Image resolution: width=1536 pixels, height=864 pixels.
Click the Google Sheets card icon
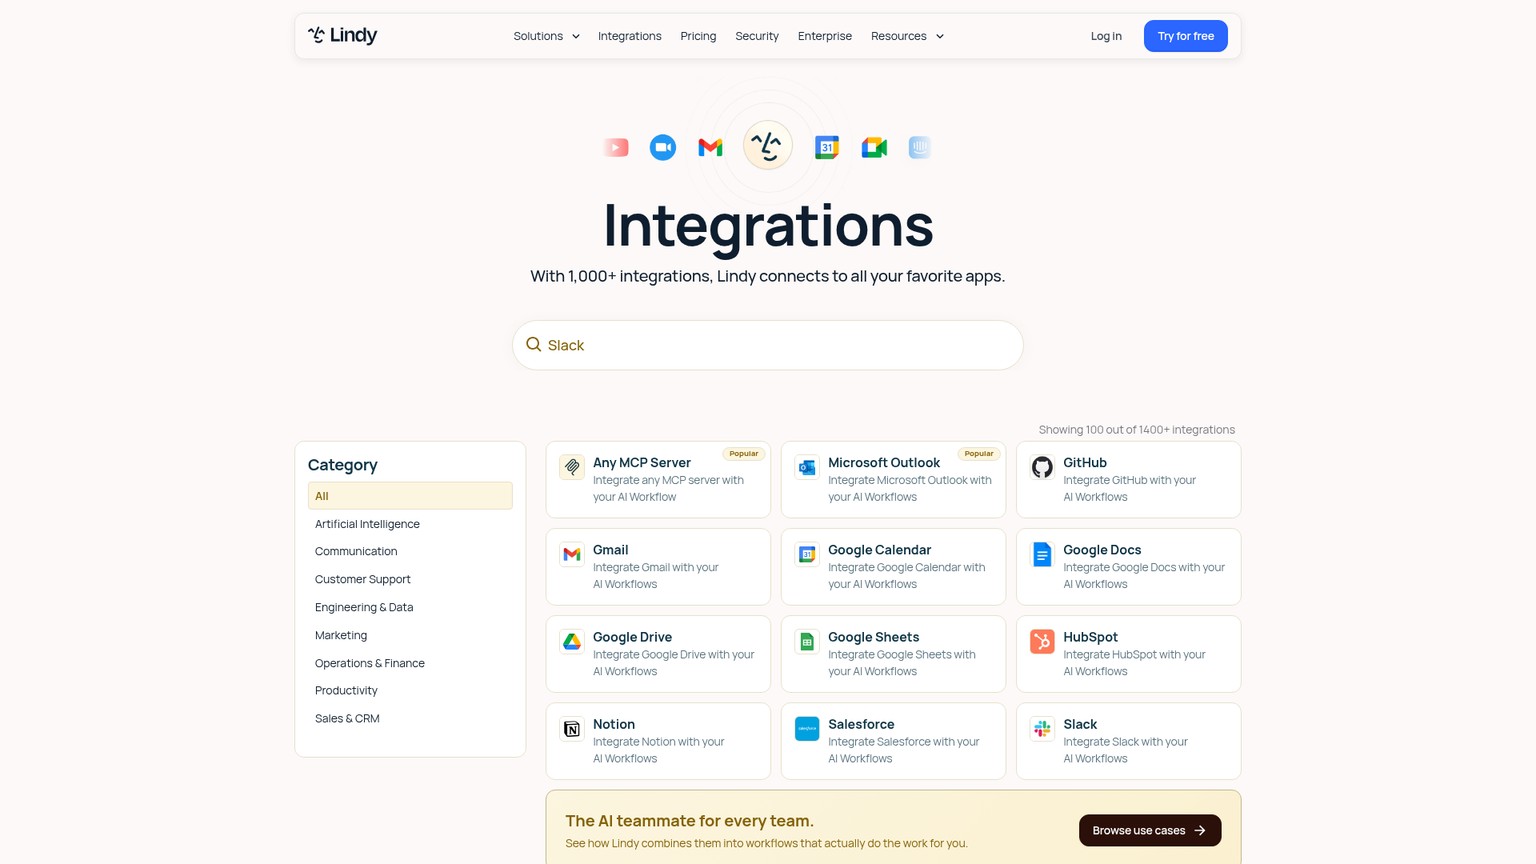pos(807,641)
